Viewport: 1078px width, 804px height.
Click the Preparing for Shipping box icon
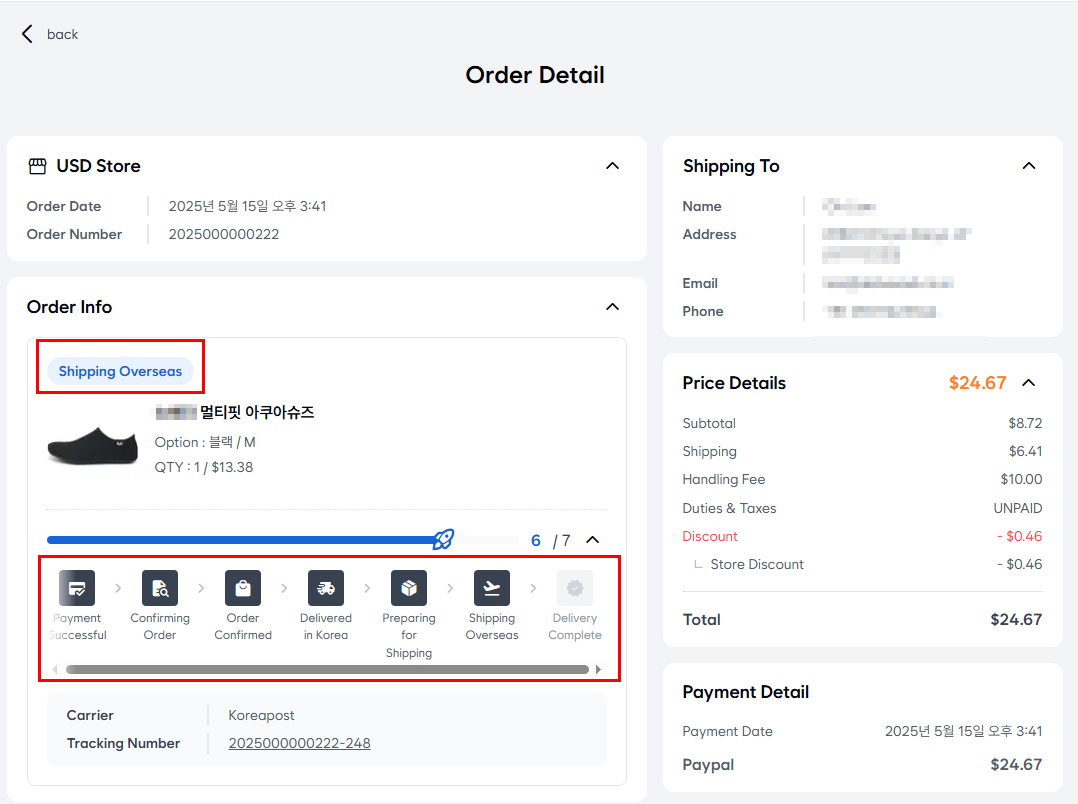click(409, 588)
